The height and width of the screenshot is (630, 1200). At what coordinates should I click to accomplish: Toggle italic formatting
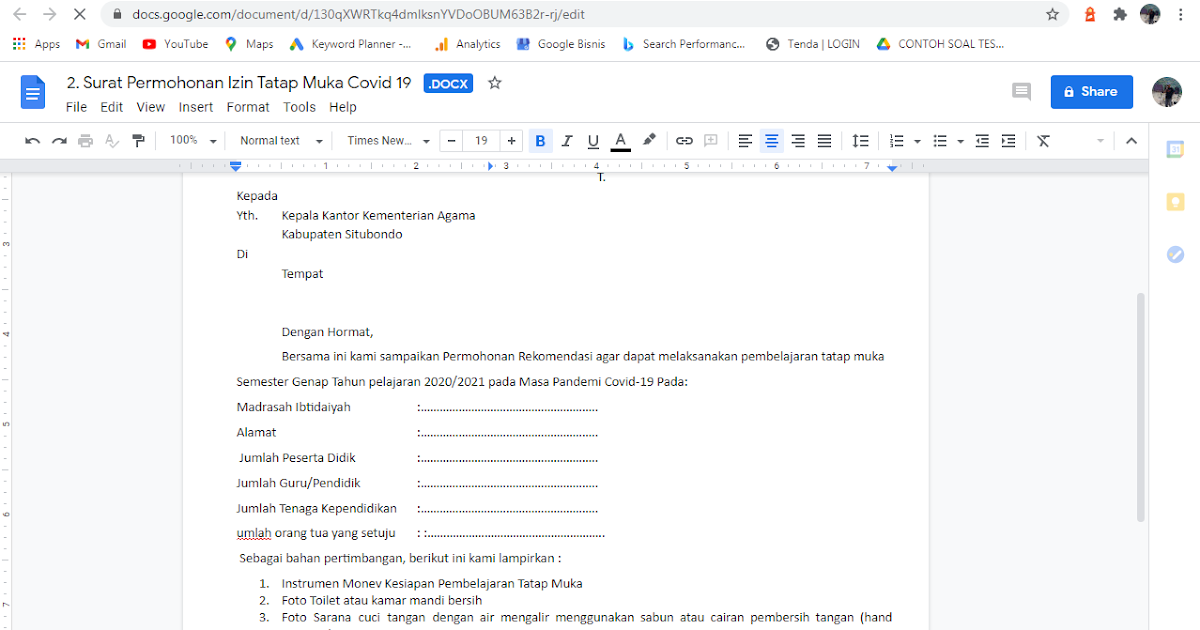tap(567, 141)
